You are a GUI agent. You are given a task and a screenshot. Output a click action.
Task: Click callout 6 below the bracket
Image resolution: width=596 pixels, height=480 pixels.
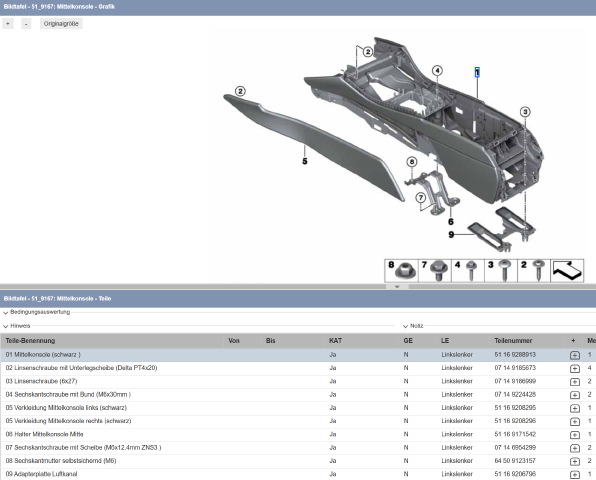451,222
